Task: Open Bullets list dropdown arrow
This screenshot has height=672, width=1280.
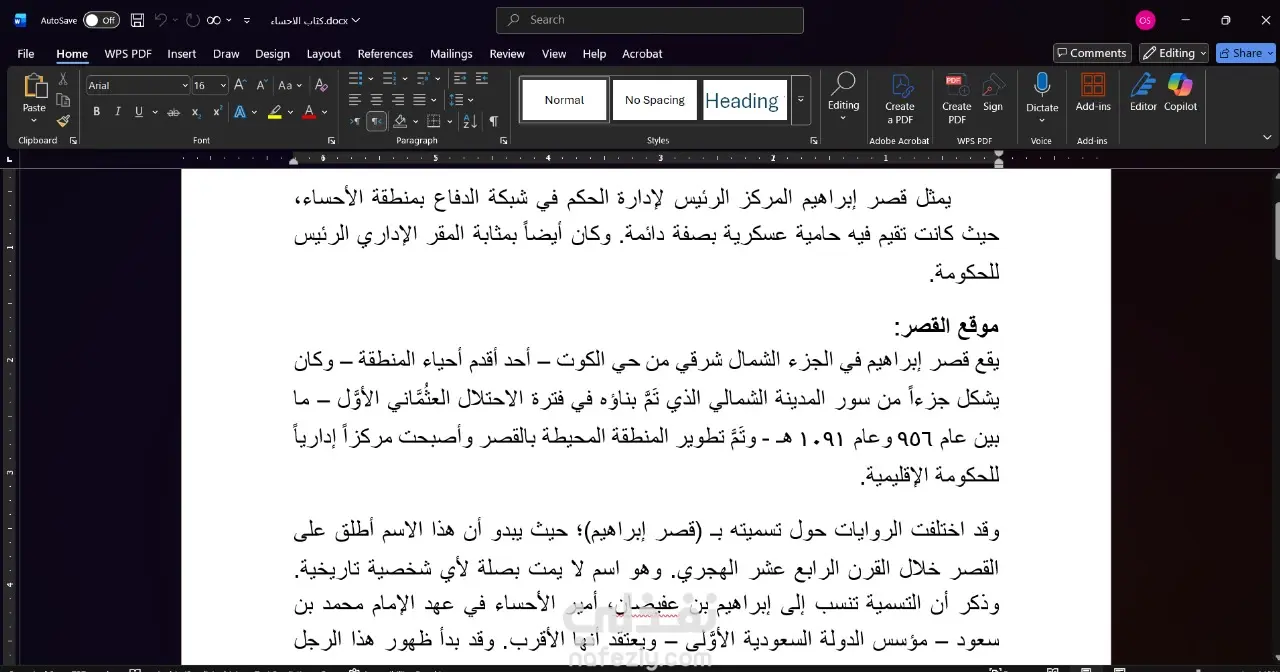Action: pyautogui.click(x=370, y=78)
